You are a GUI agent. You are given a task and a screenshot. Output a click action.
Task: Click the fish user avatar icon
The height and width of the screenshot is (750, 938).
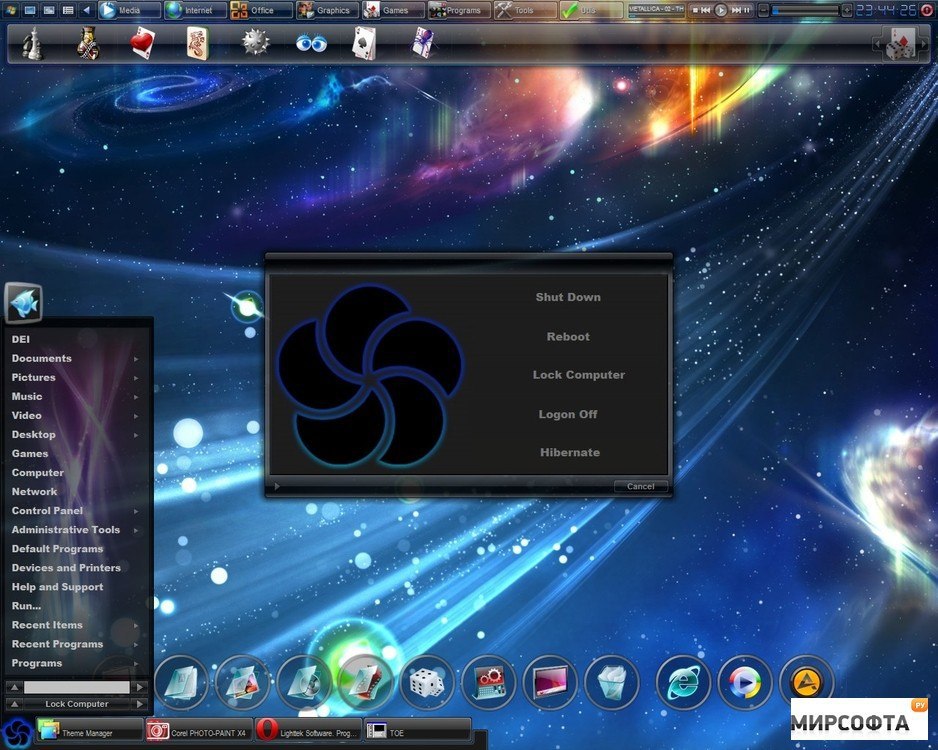(24, 303)
